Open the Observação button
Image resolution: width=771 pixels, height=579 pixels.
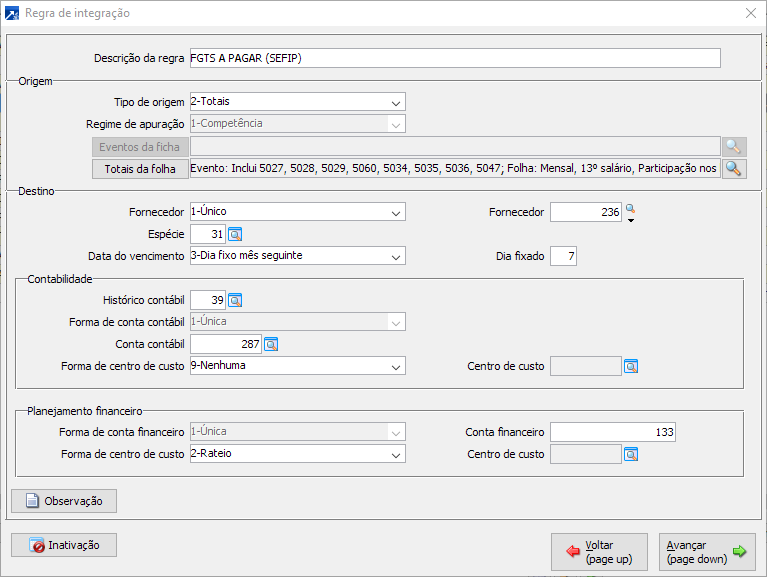coord(64,500)
